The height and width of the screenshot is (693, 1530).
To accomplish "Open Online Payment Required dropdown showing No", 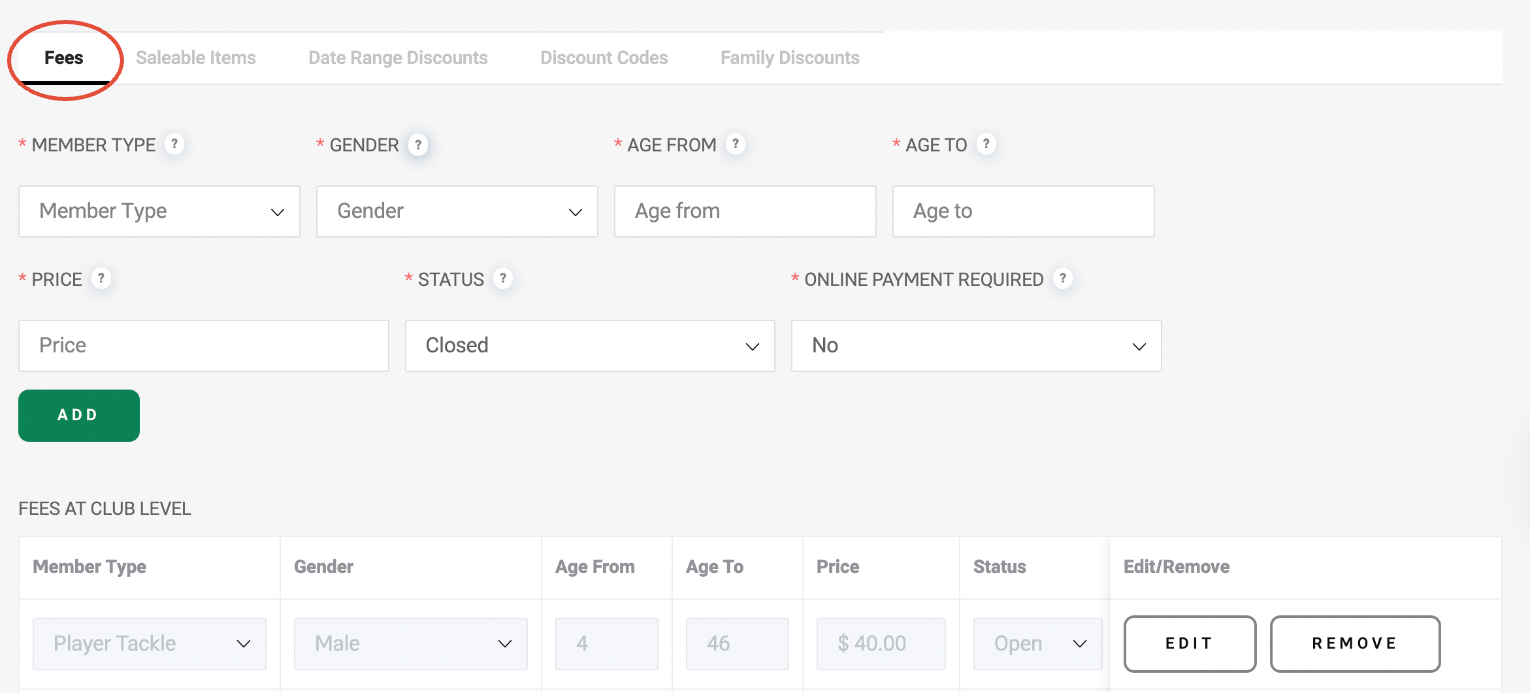I will (x=976, y=346).
